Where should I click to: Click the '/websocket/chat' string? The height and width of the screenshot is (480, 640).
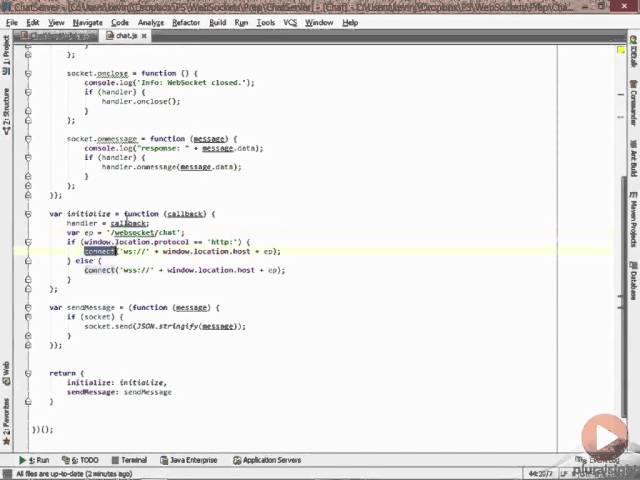(x=145, y=233)
